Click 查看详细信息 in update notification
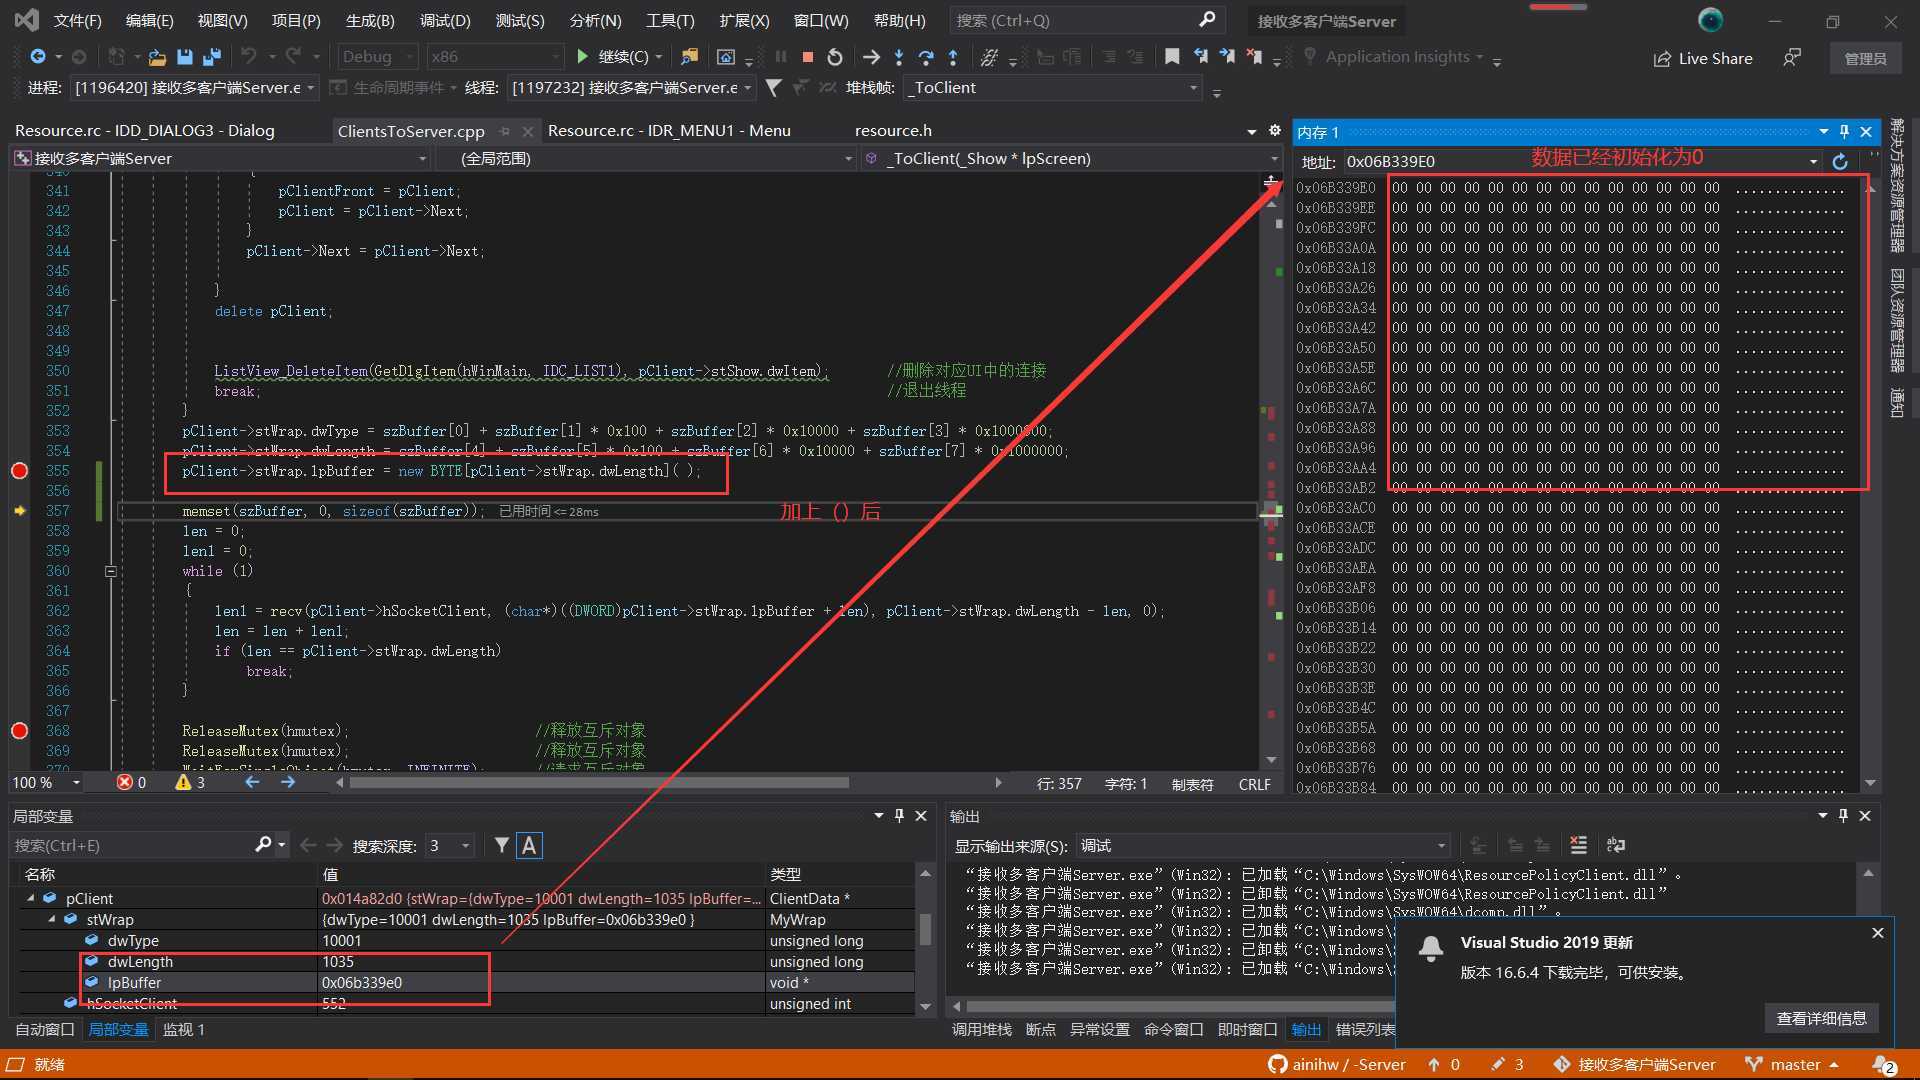Image resolution: width=1920 pixels, height=1080 pixels. coord(1821,1018)
